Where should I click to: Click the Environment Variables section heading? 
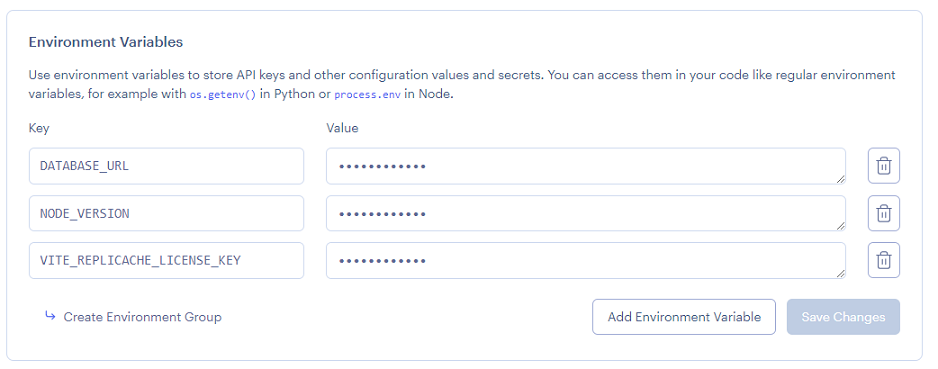click(x=106, y=42)
